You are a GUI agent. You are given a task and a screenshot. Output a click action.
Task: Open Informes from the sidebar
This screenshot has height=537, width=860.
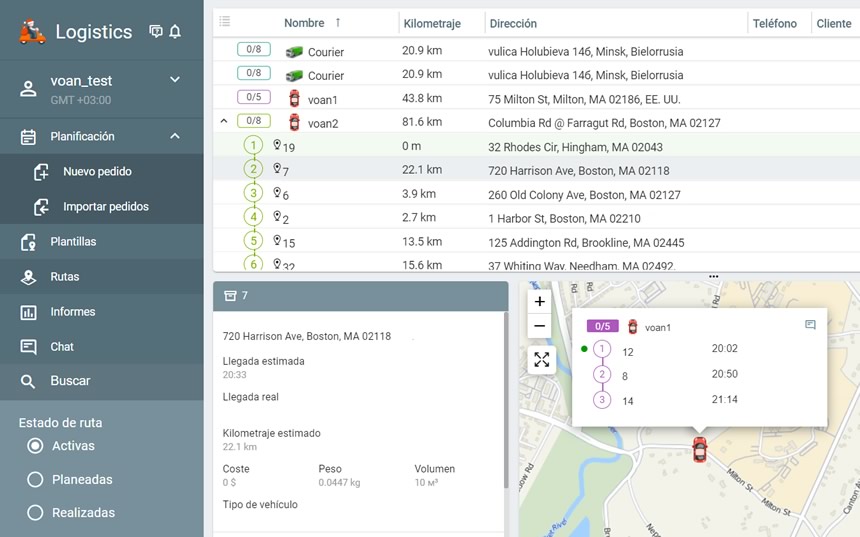[72, 312]
